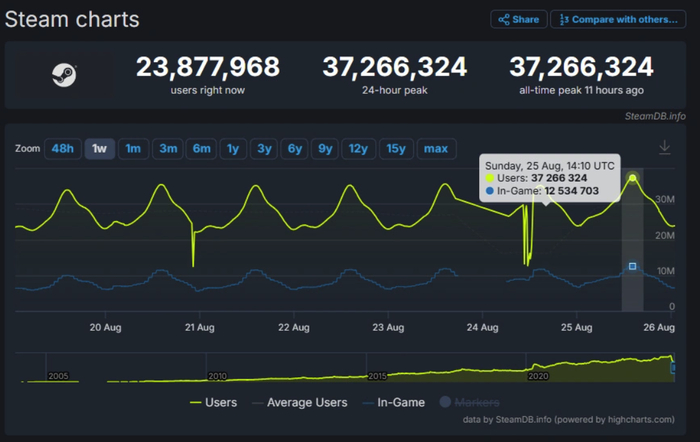This screenshot has height=442, width=700.
Task: Toggle Average Users series in legend
Action: [x=300, y=403]
